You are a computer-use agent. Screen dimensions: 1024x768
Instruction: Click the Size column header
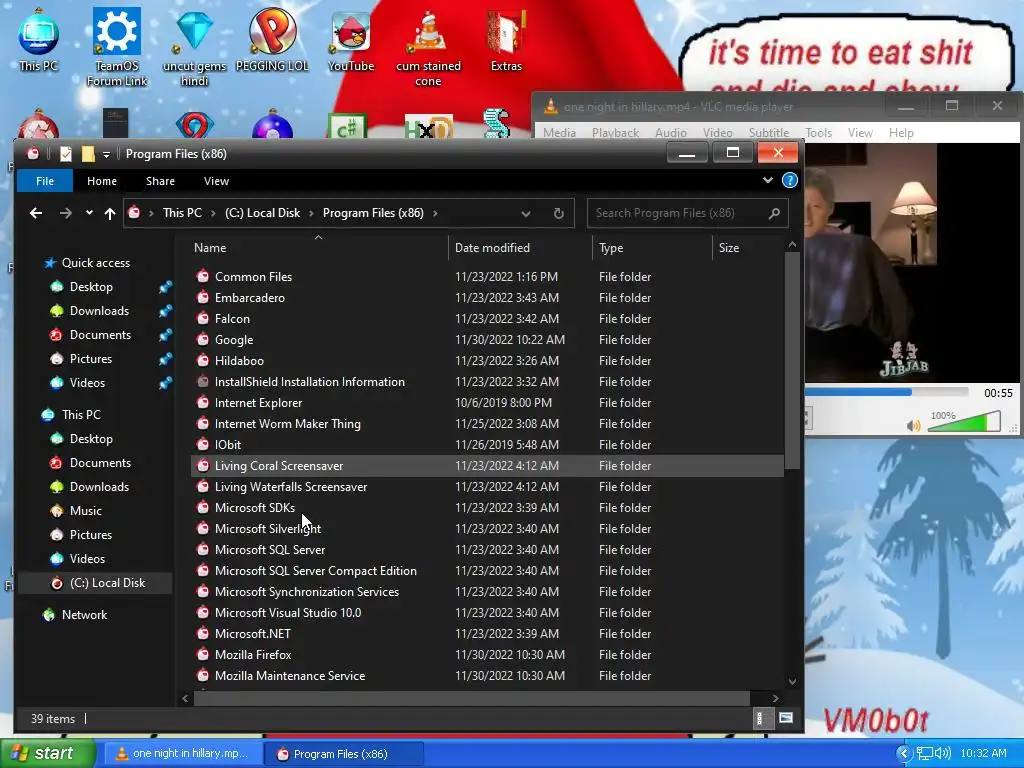747,248
